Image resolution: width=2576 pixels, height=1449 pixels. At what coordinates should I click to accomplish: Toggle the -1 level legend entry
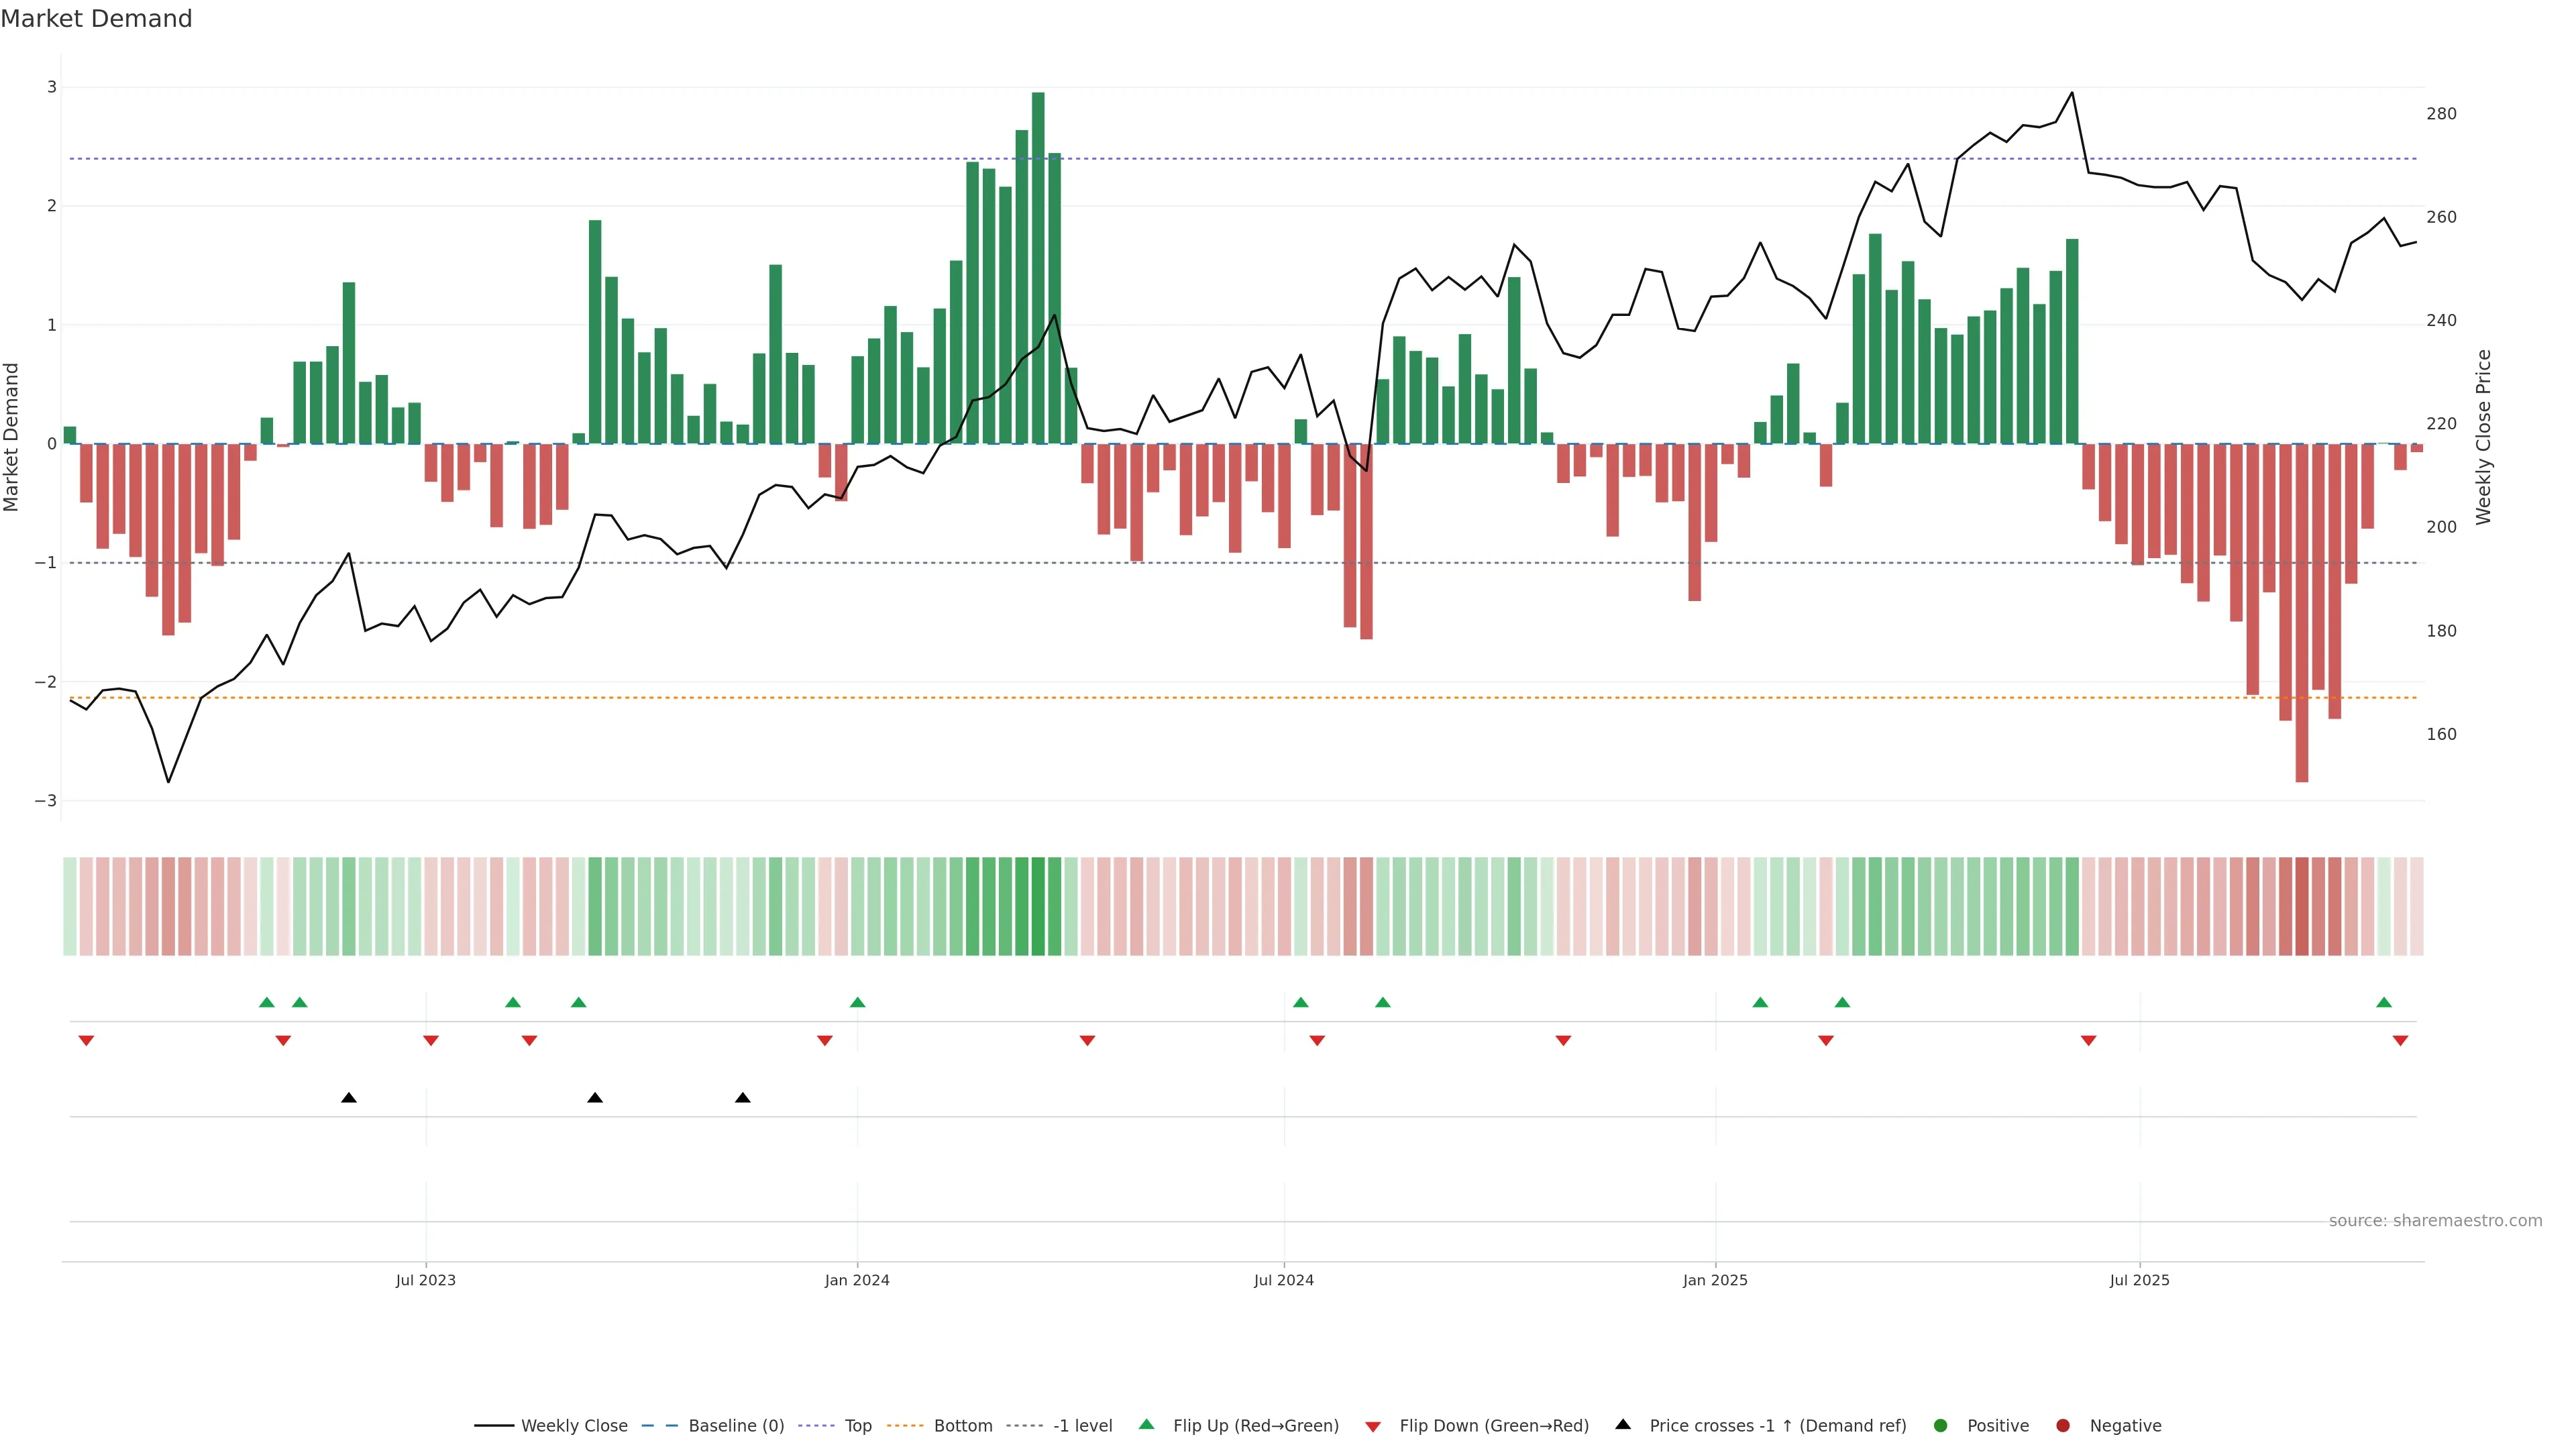[1082, 1425]
